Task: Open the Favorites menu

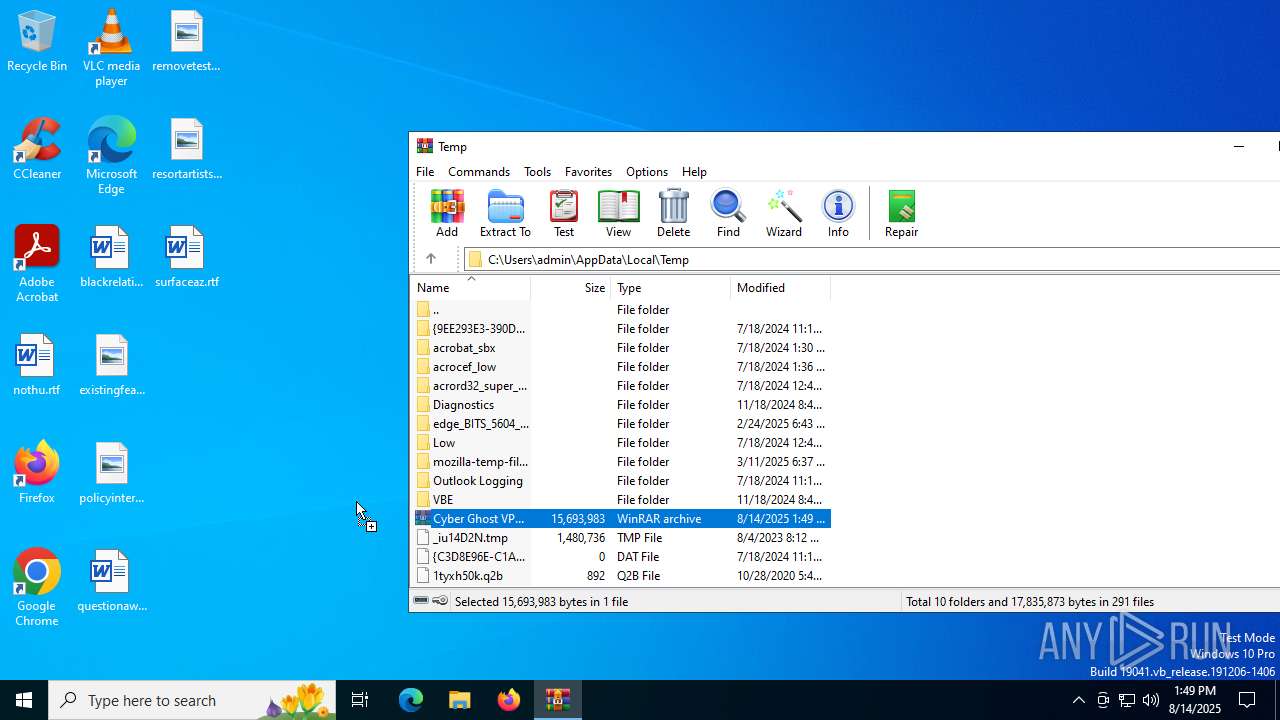Action: click(x=588, y=172)
